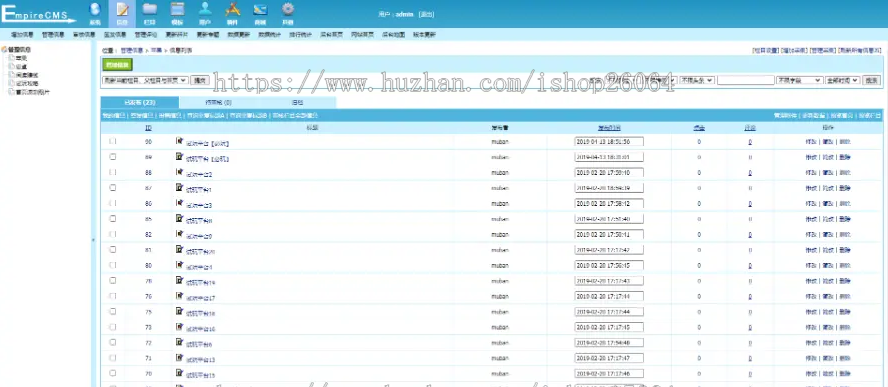
Task: Click the green Add Information button
Action: pyautogui.click(x=117, y=65)
